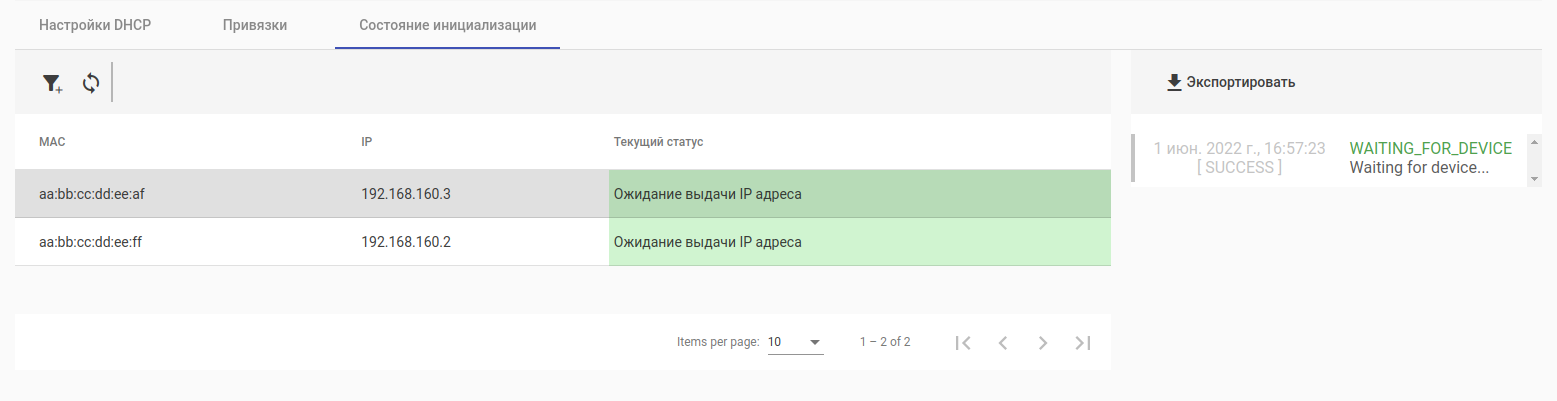Go to the previous page
This screenshot has height=401, width=1557.
point(1003,342)
